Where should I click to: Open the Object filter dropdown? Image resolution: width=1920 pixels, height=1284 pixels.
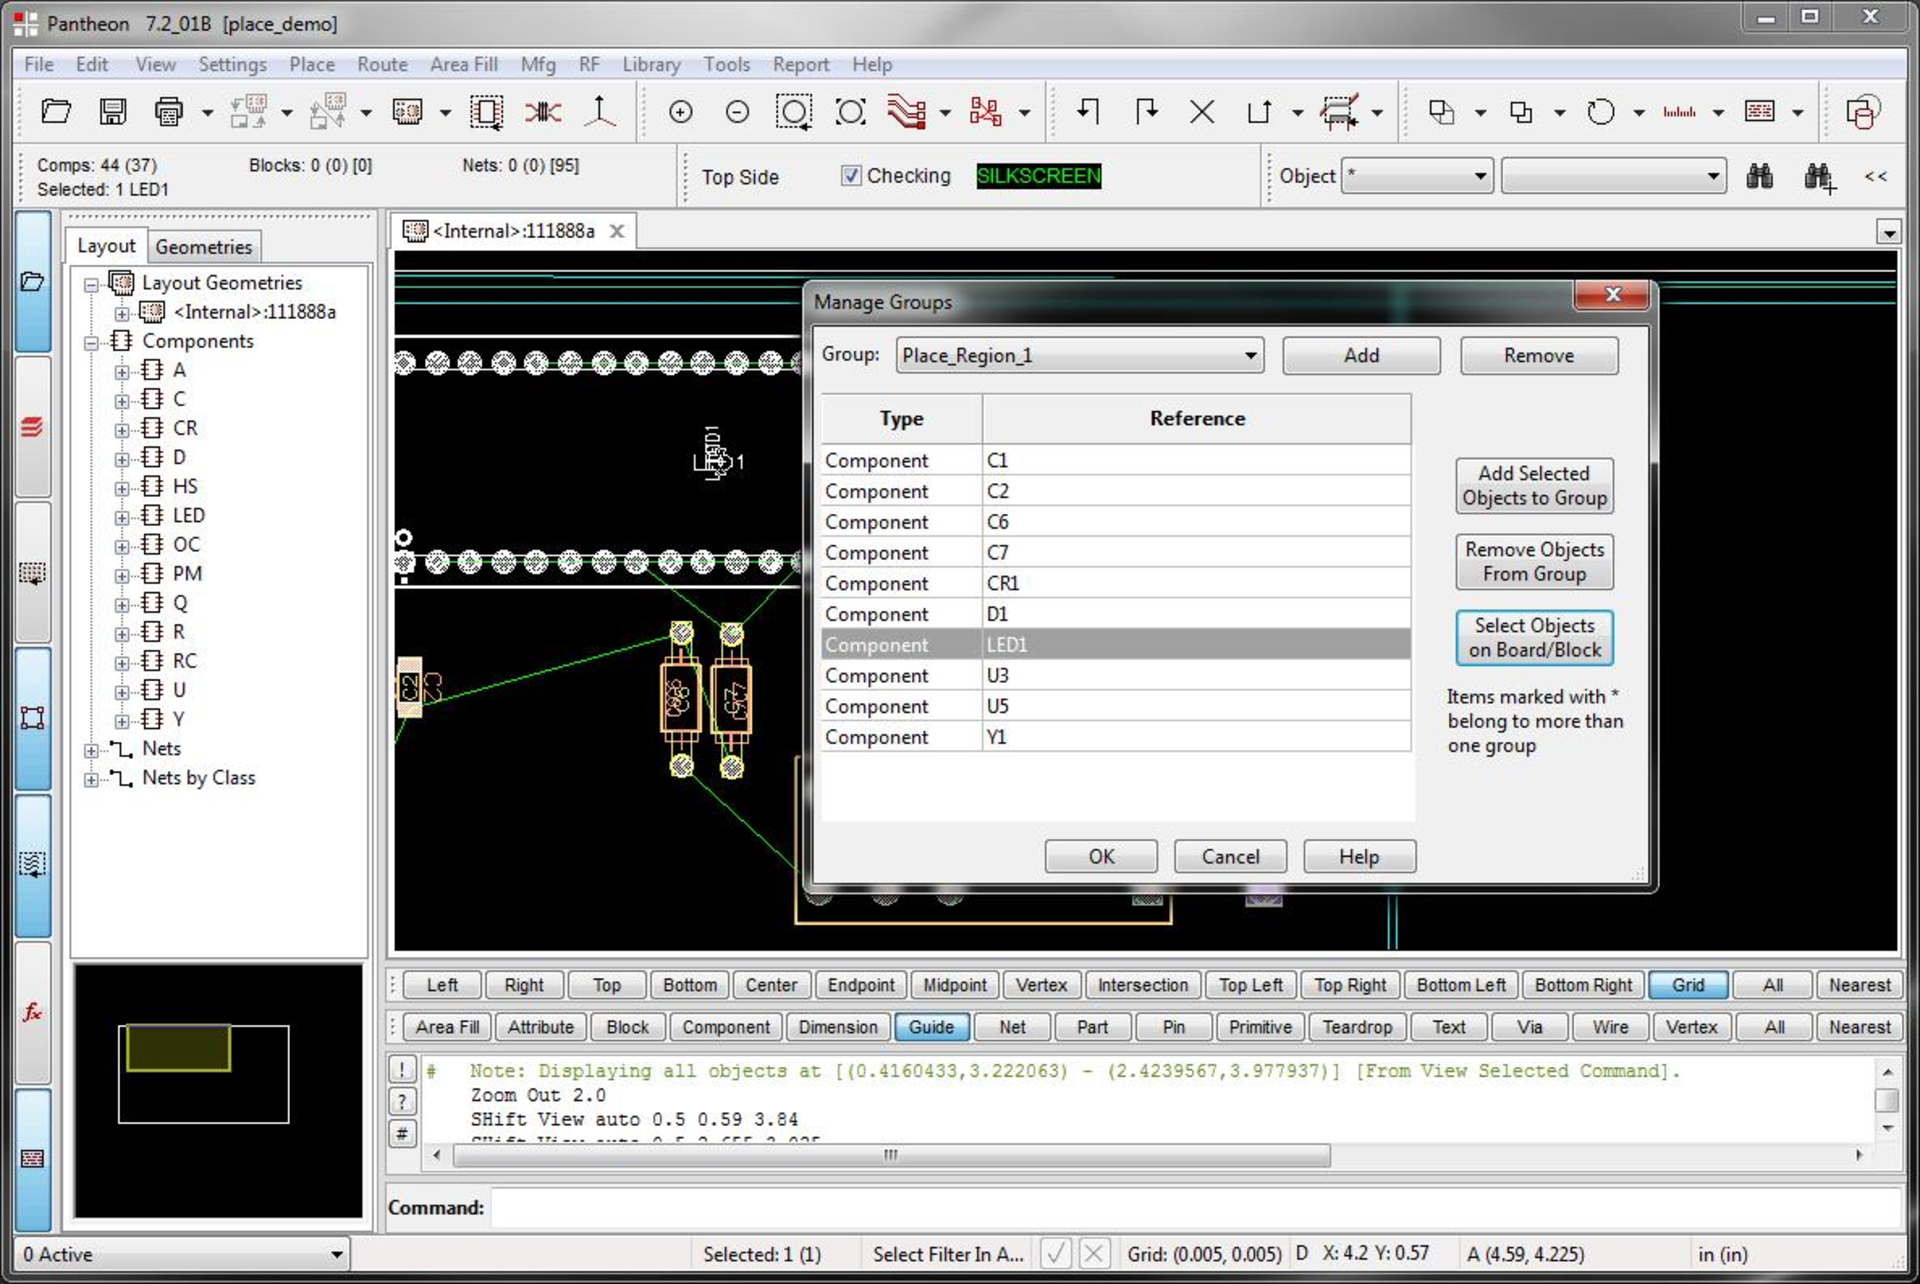pyautogui.click(x=1416, y=177)
